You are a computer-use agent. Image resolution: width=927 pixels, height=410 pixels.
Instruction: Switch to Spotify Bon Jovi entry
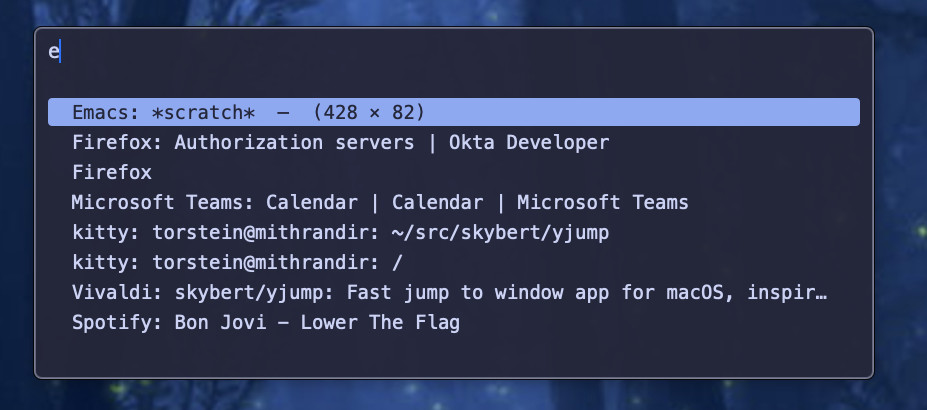[266, 322]
